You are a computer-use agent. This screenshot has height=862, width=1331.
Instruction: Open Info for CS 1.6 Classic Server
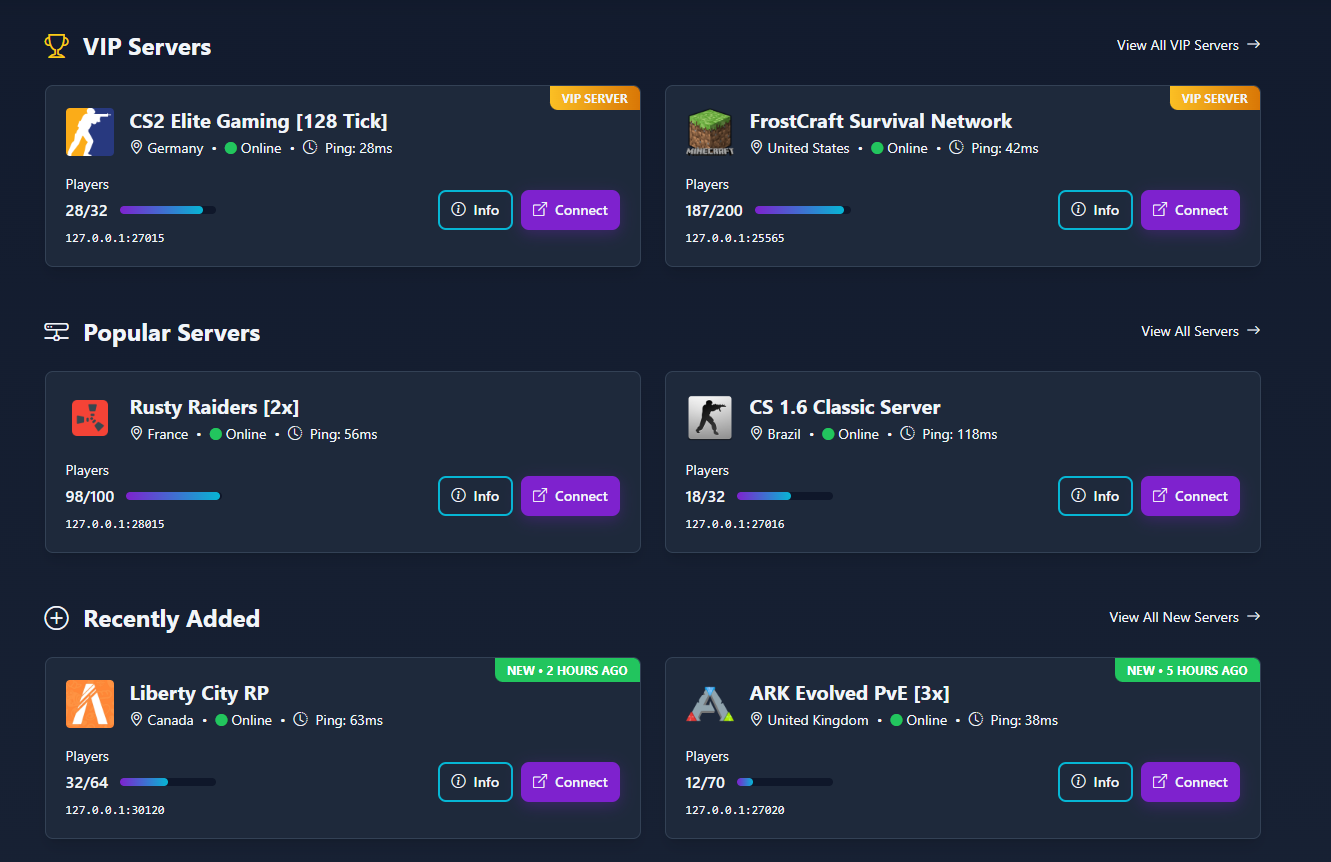pos(1095,496)
